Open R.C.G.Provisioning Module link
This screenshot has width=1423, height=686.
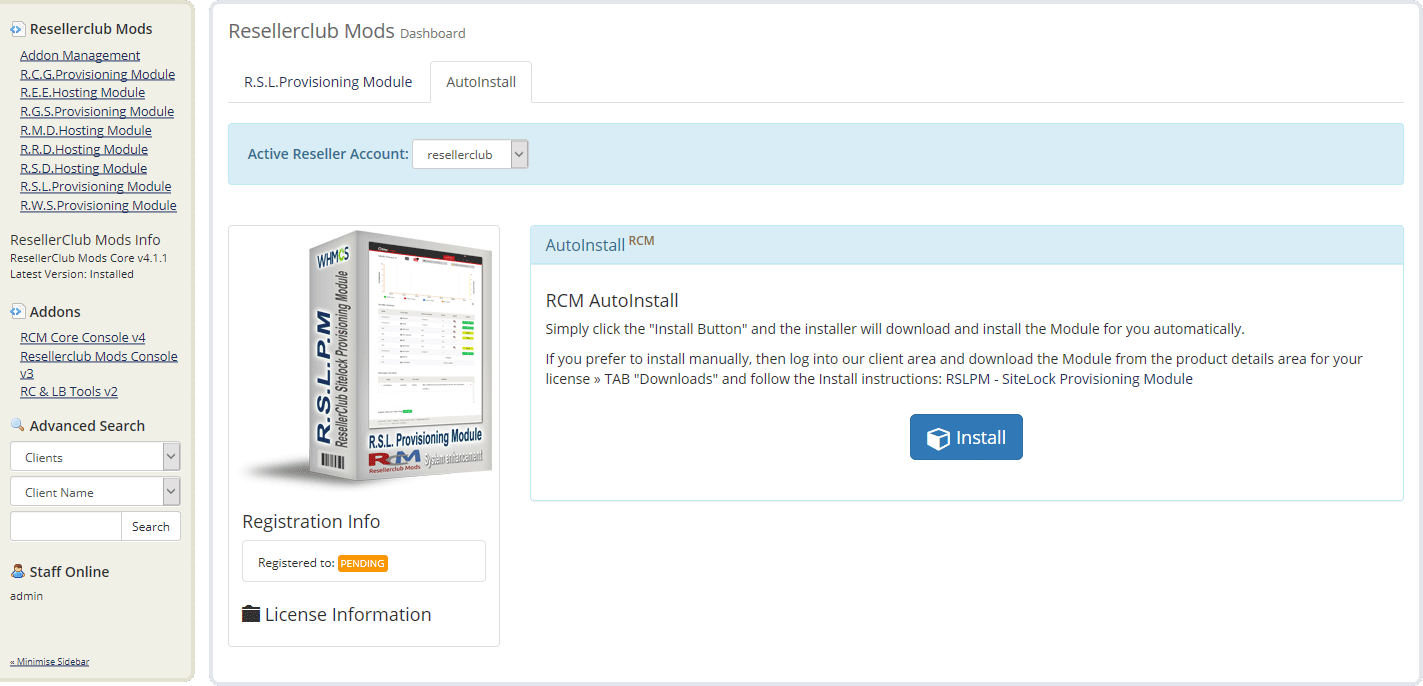click(x=97, y=74)
